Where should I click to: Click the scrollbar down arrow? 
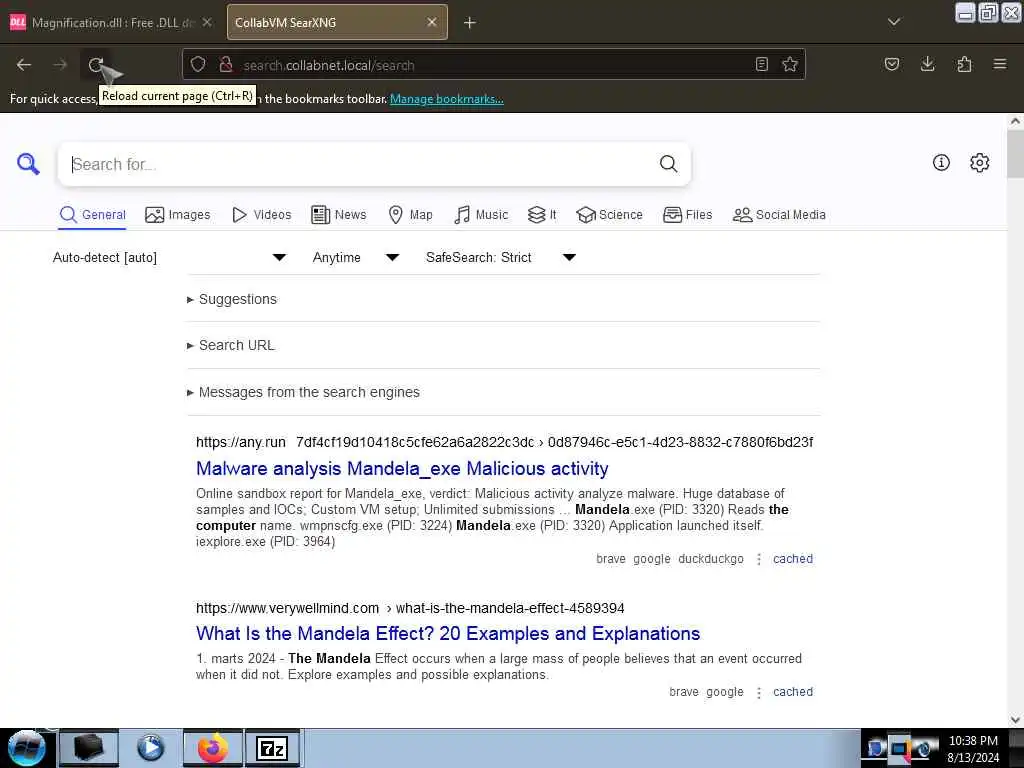pos(1015,719)
